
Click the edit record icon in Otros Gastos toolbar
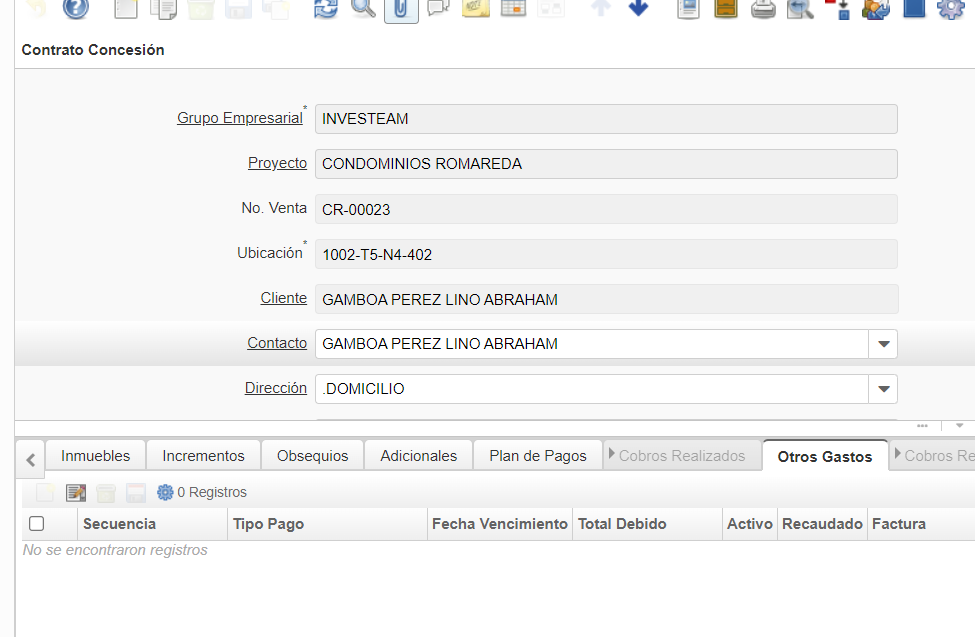(x=76, y=492)
